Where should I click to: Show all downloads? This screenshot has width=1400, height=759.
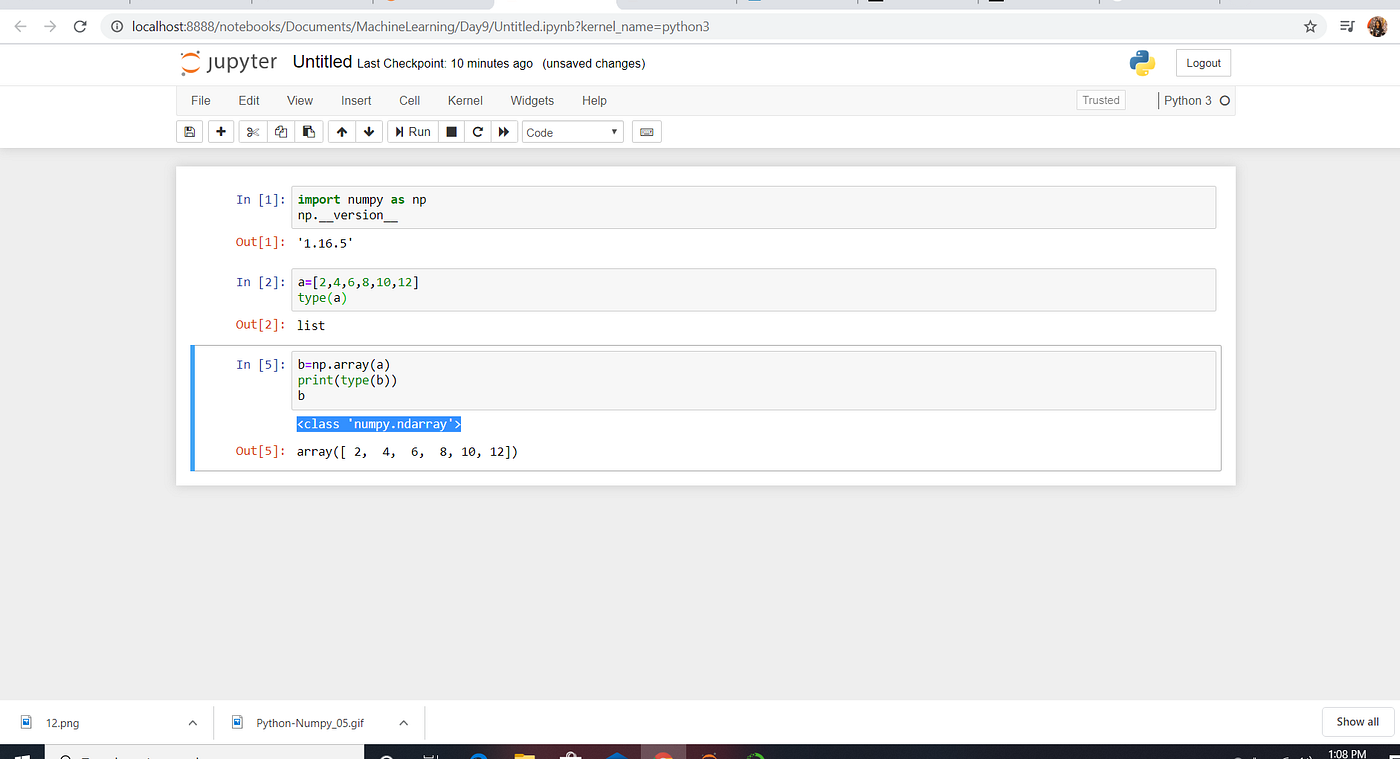point(1357,721)
